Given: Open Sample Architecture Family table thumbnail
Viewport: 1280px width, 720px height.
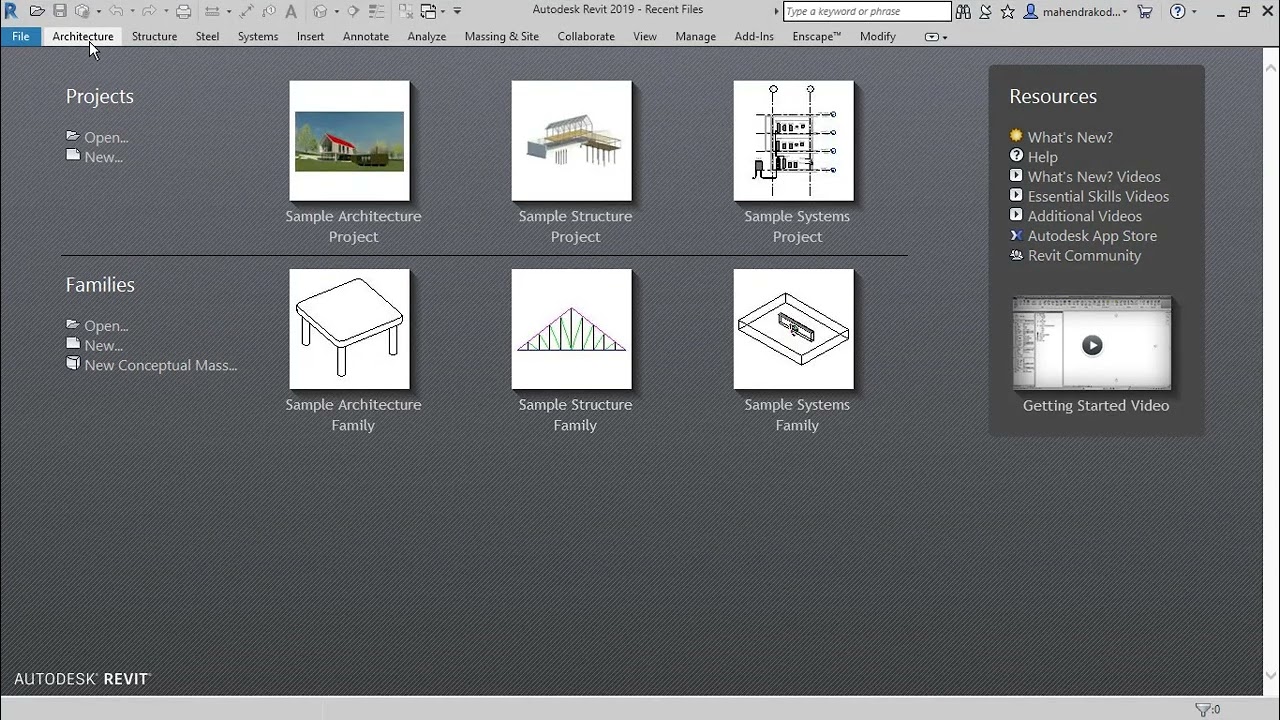Looking at the screenshot, I should coord(349,329).
